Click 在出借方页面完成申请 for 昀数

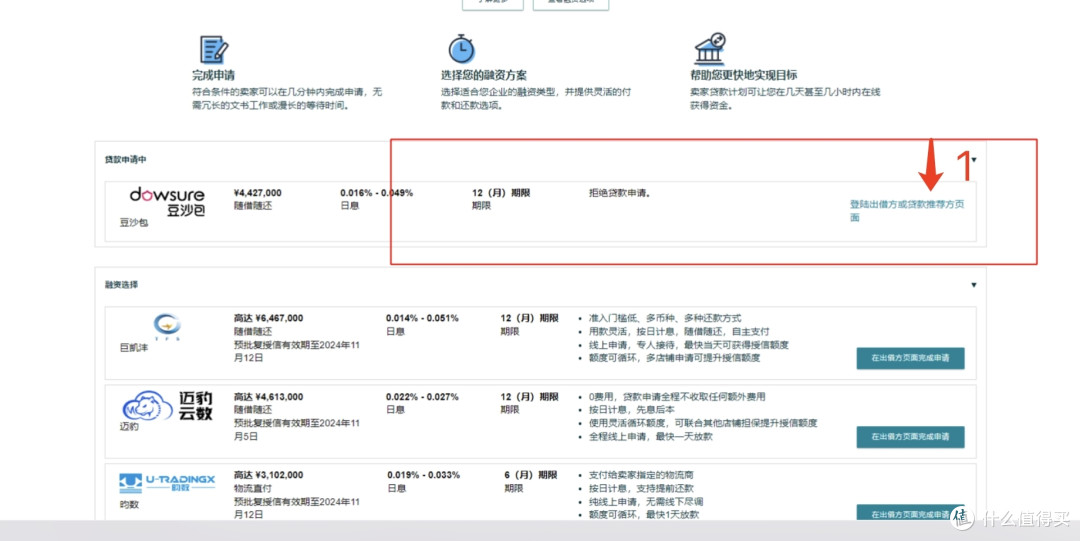pos(910,513)
